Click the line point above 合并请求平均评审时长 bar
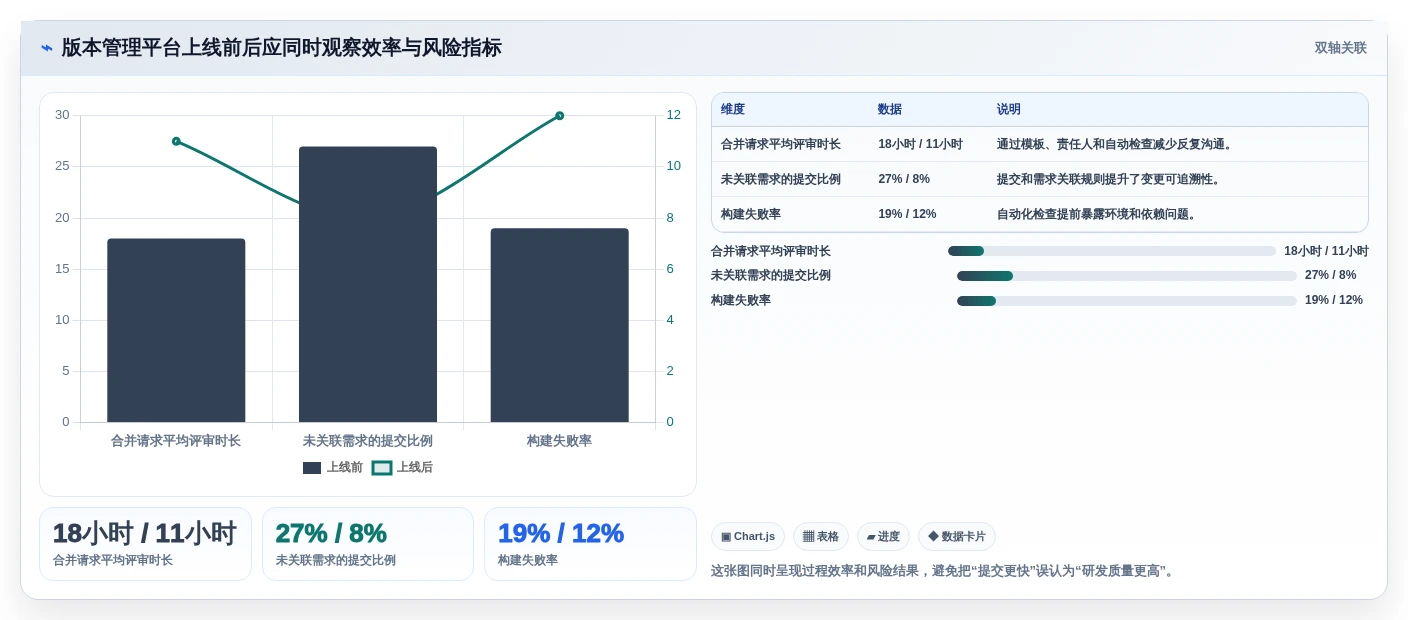 176,141
